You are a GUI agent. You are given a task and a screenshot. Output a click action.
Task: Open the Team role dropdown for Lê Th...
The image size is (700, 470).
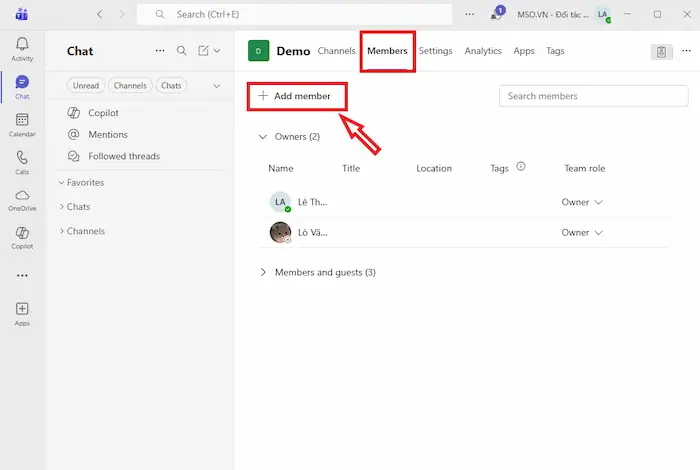click(x=582, y=202)
